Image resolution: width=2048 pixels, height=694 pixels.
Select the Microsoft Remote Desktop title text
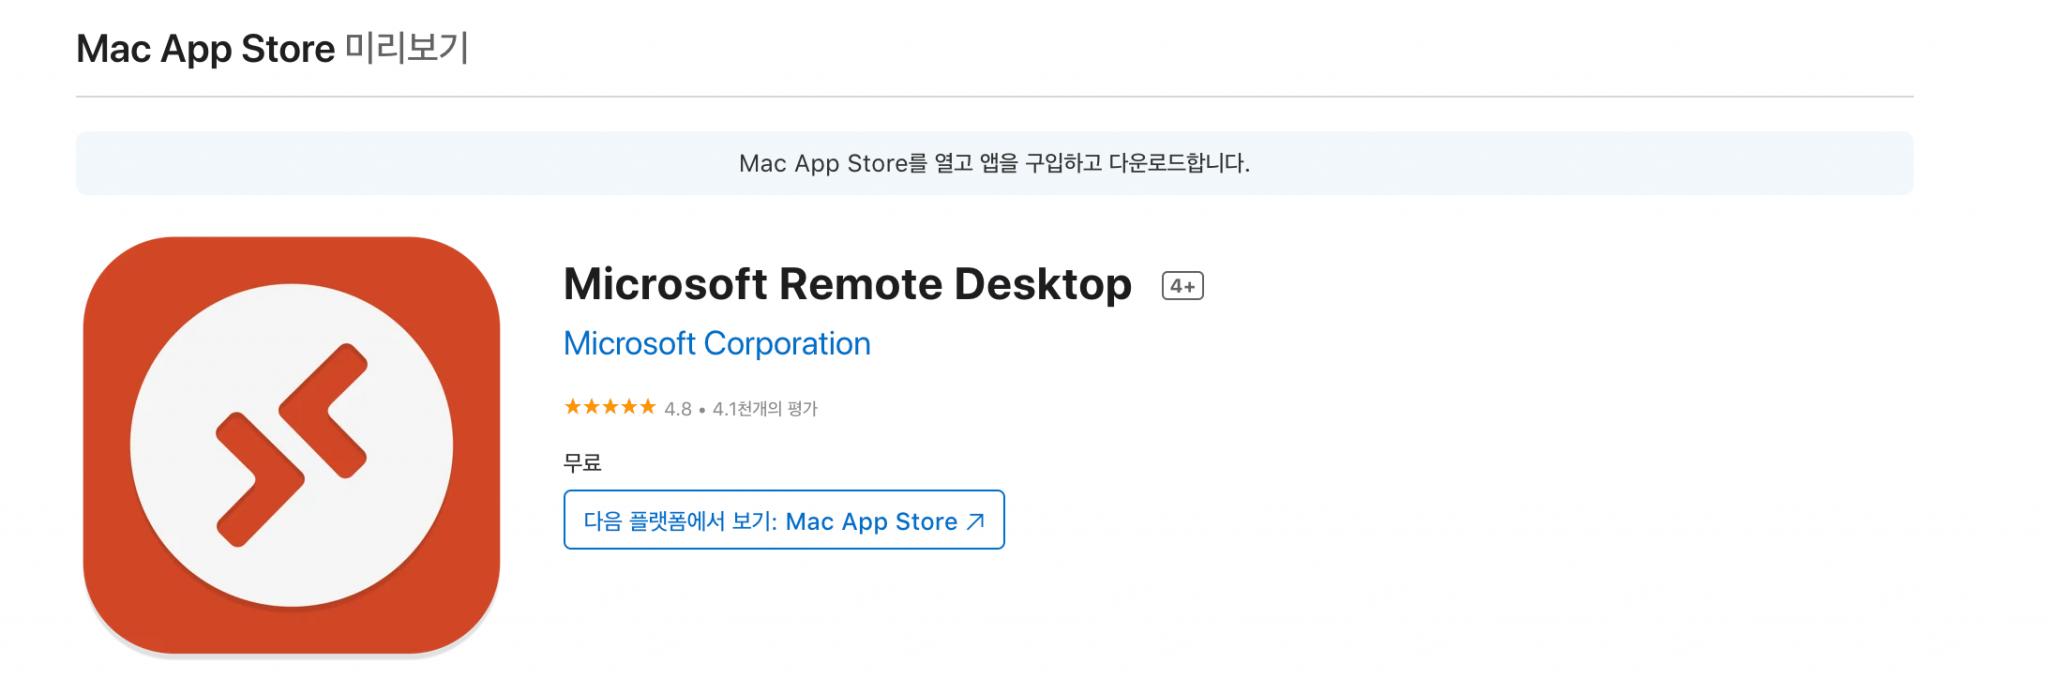(x=847, y=283)
